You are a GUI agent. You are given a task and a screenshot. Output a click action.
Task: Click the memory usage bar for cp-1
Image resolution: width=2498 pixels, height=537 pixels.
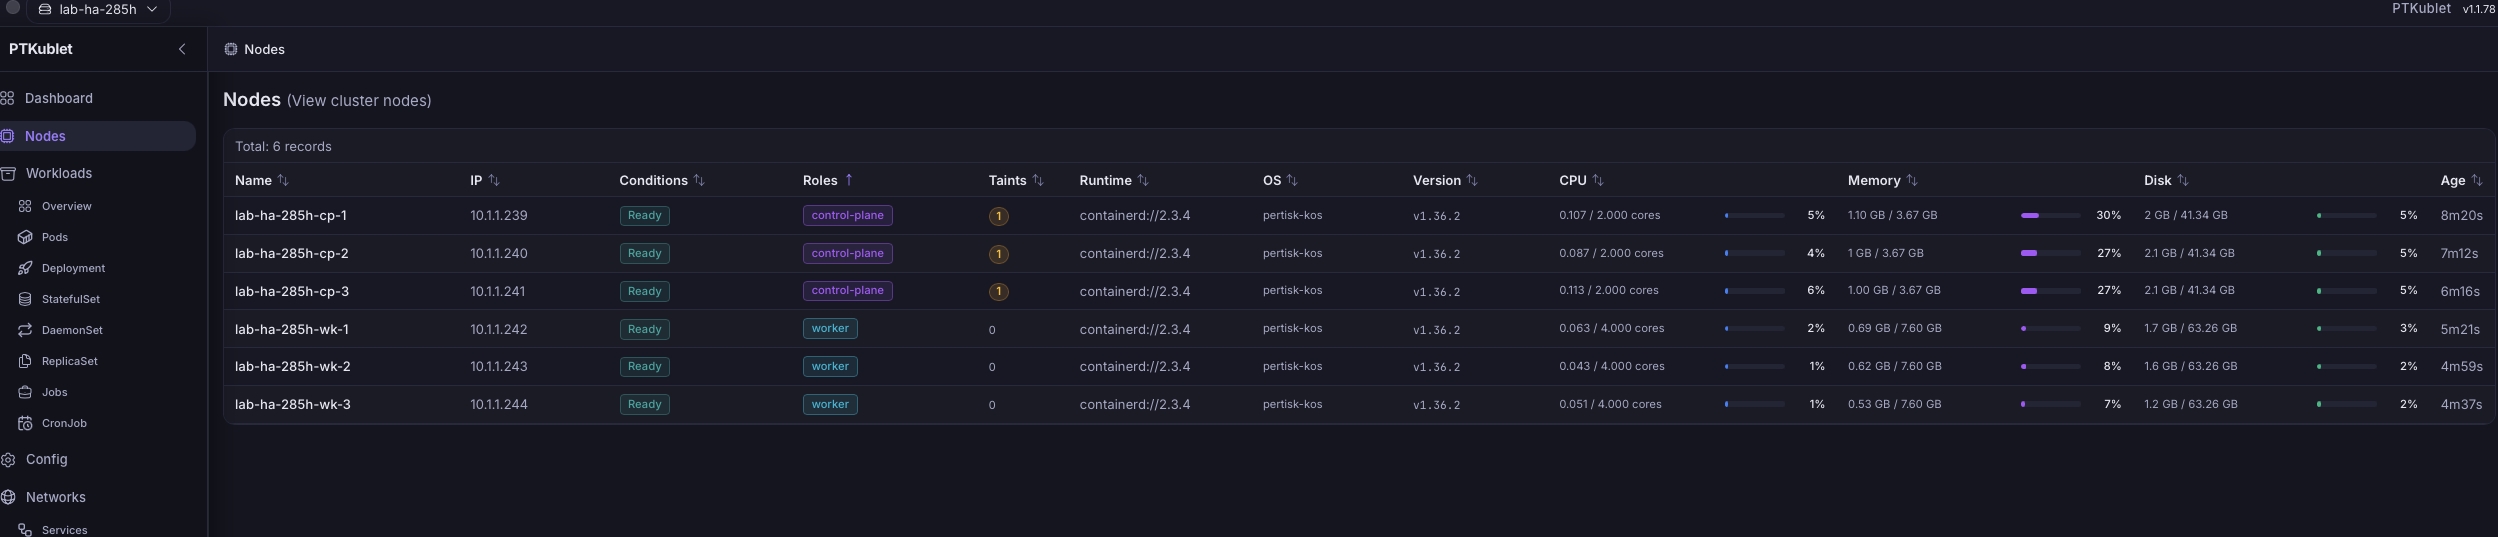click(2050, 215)
